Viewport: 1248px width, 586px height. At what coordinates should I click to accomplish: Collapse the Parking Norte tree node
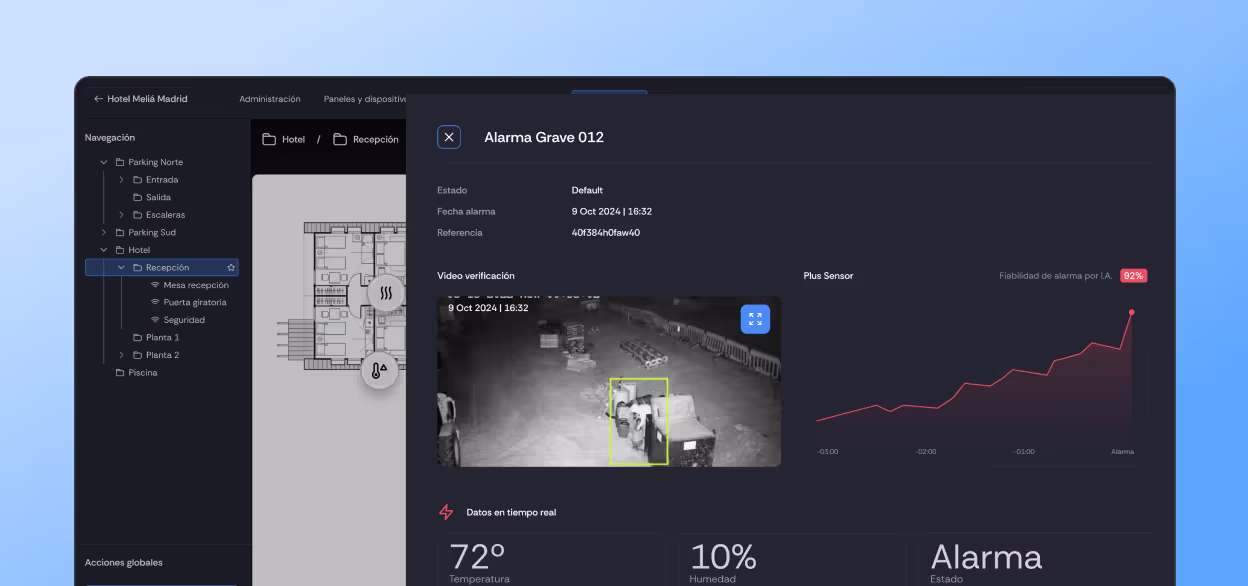(104, 162)
